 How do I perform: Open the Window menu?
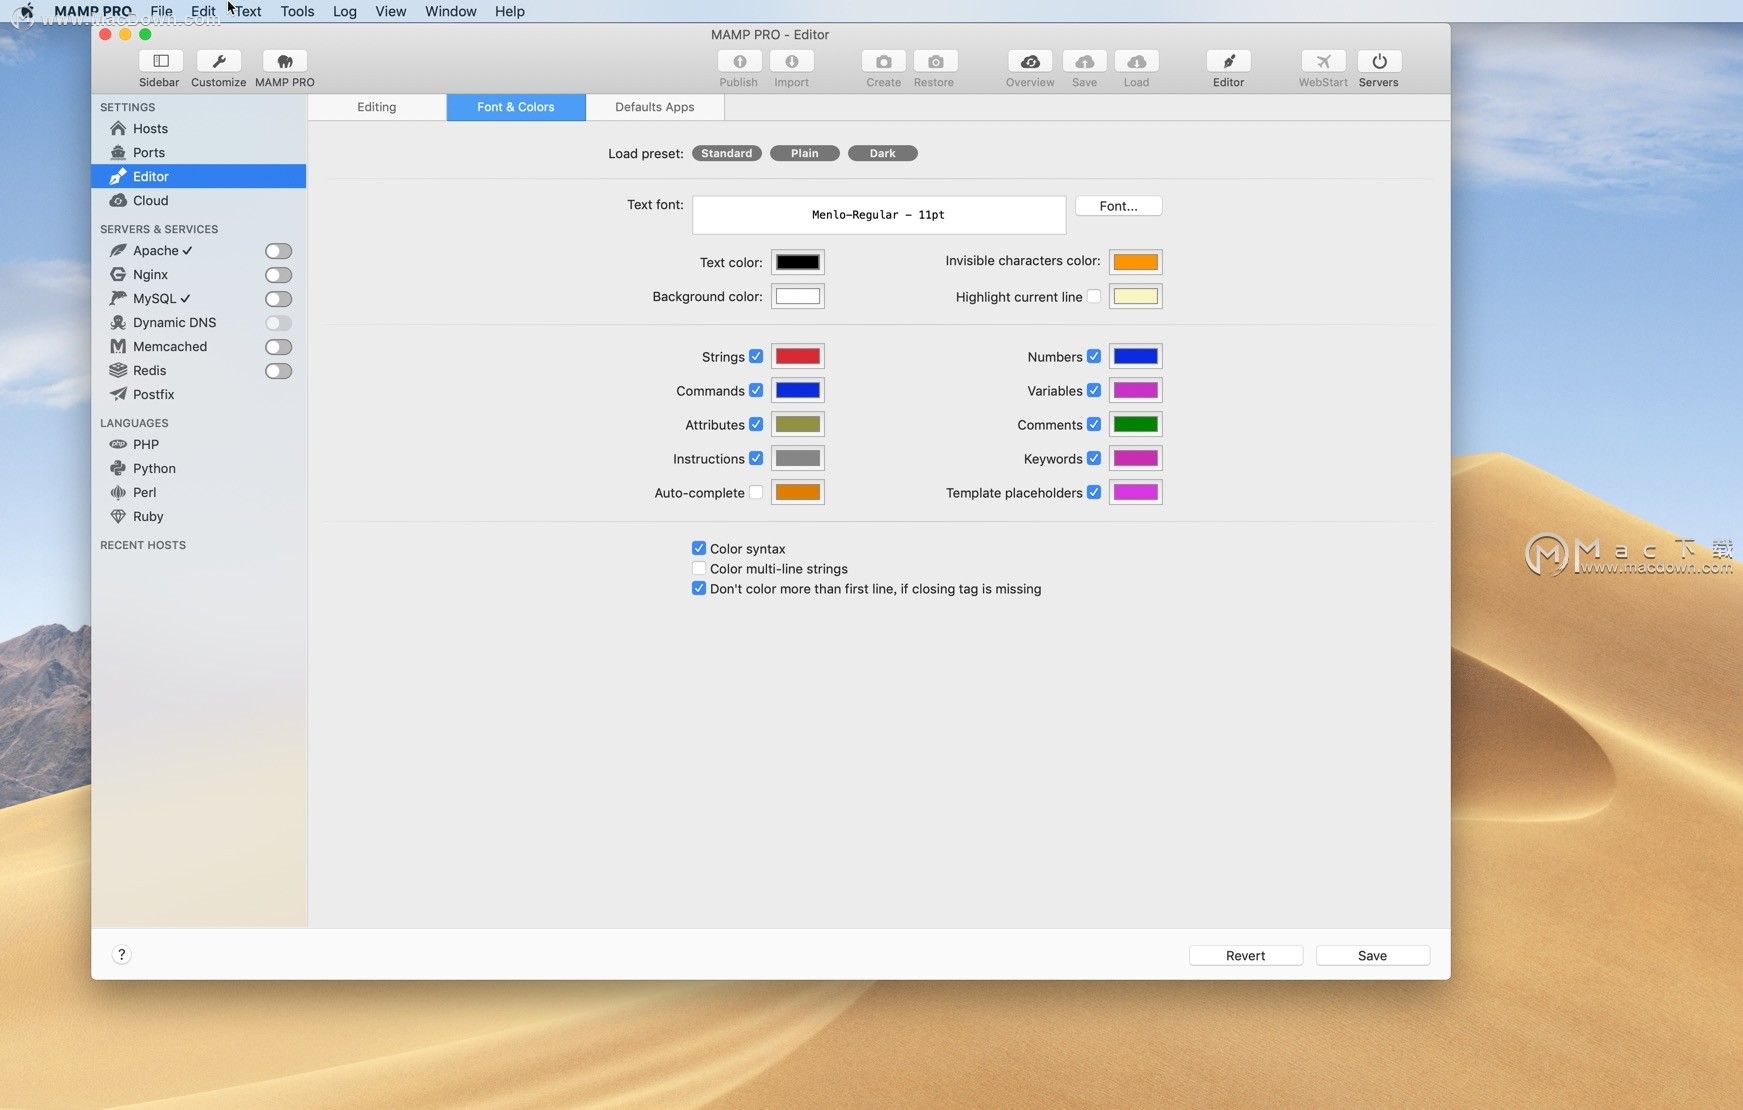450,11
